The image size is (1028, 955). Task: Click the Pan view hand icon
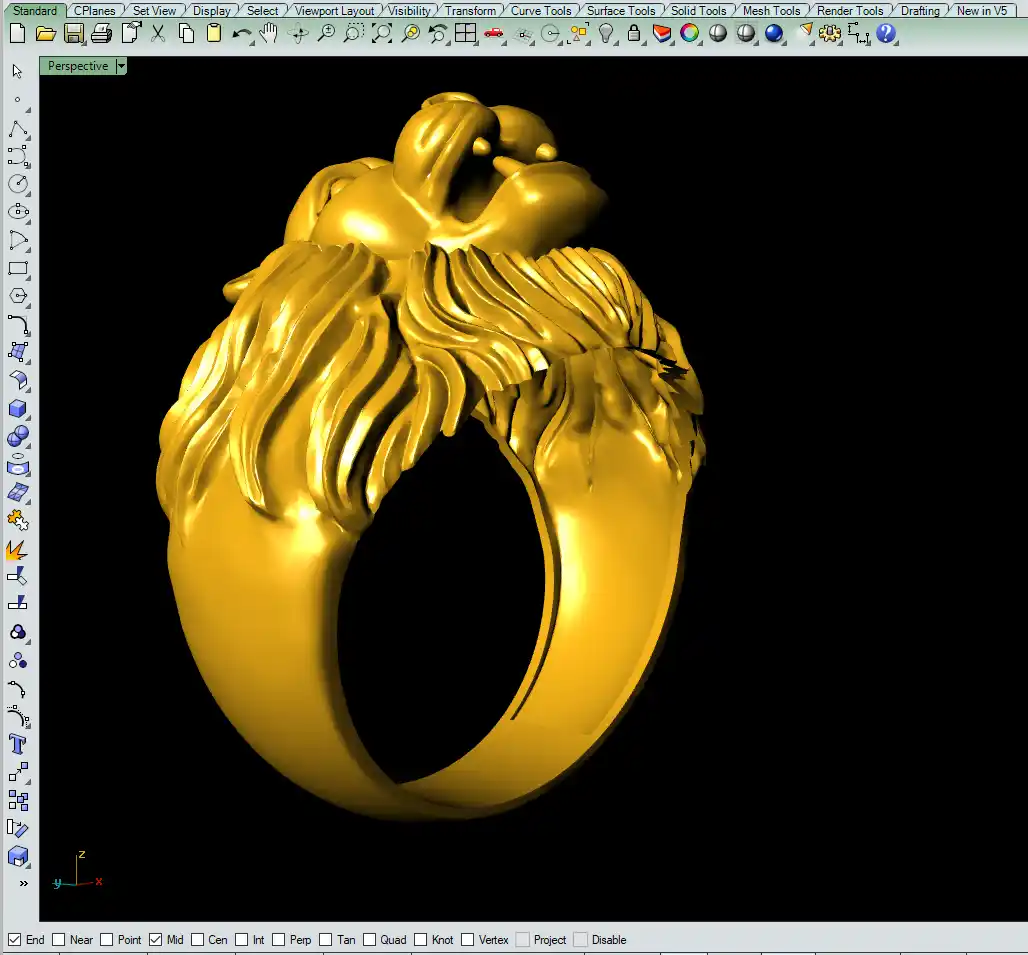tap(269, 33)
